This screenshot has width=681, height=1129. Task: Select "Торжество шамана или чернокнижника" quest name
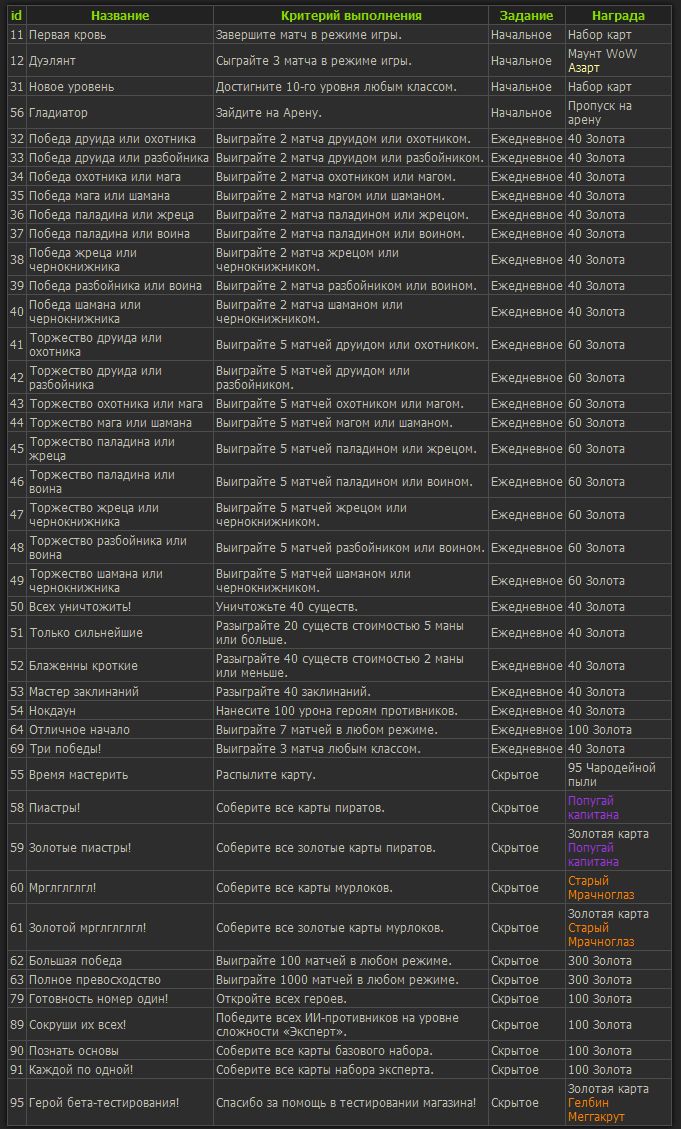pyautogui.click(x=96, y=580)
